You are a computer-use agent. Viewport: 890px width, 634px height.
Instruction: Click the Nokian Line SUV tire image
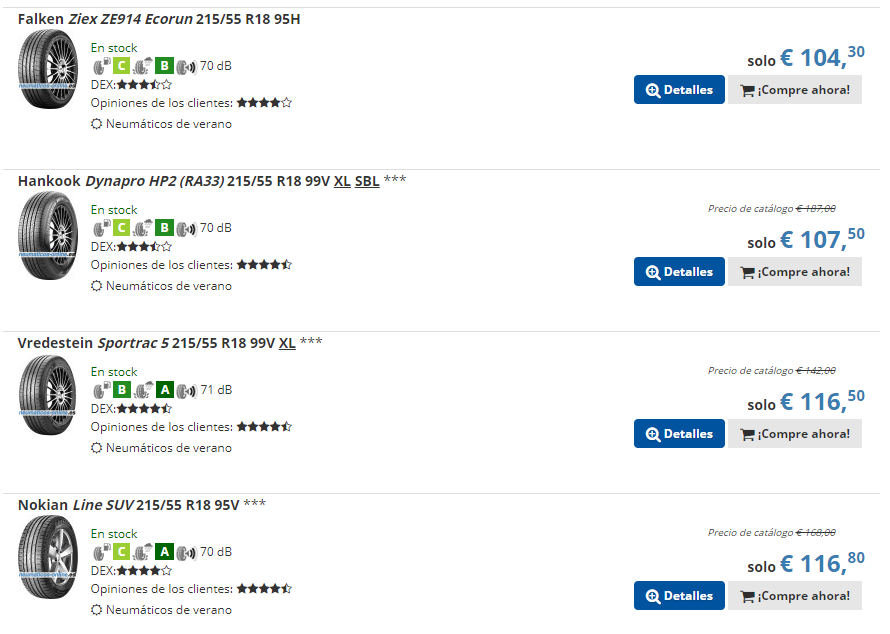[x=48, y=557]
